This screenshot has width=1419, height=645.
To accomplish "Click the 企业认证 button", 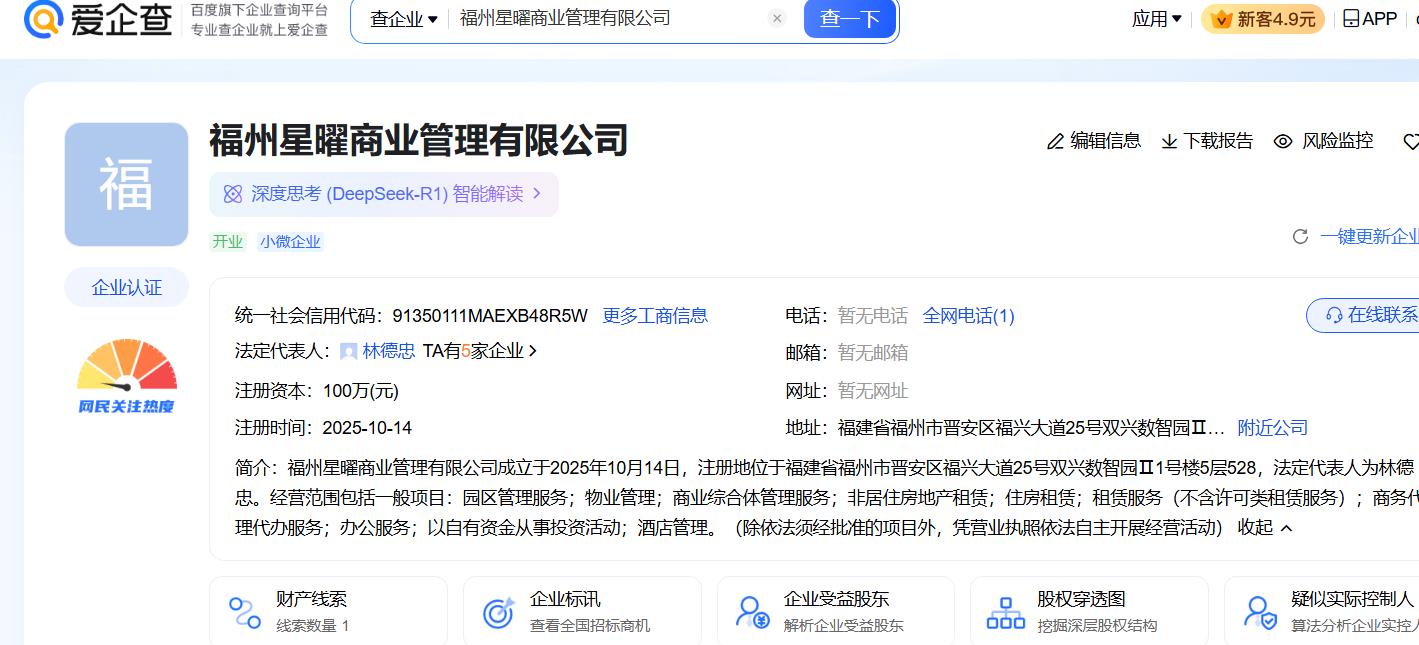I will pos(127,288).
